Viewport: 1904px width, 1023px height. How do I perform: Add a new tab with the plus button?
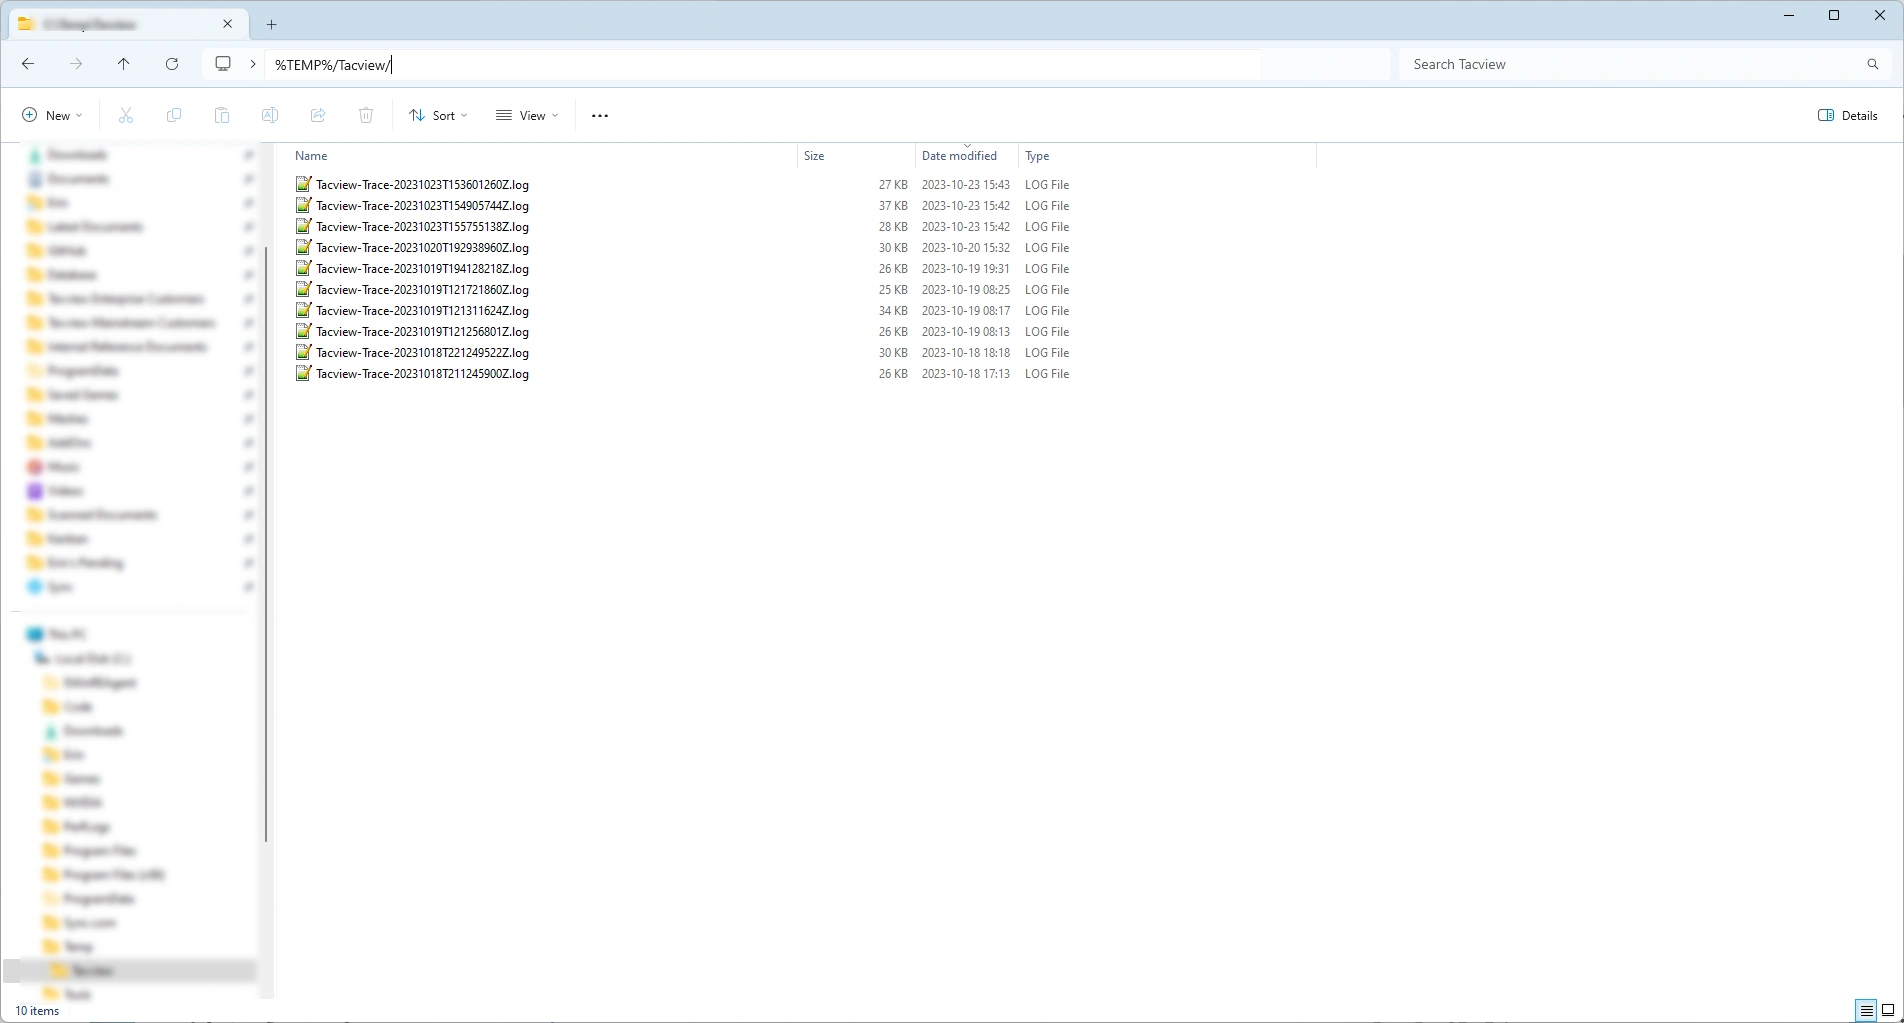[x=271, y=24]
